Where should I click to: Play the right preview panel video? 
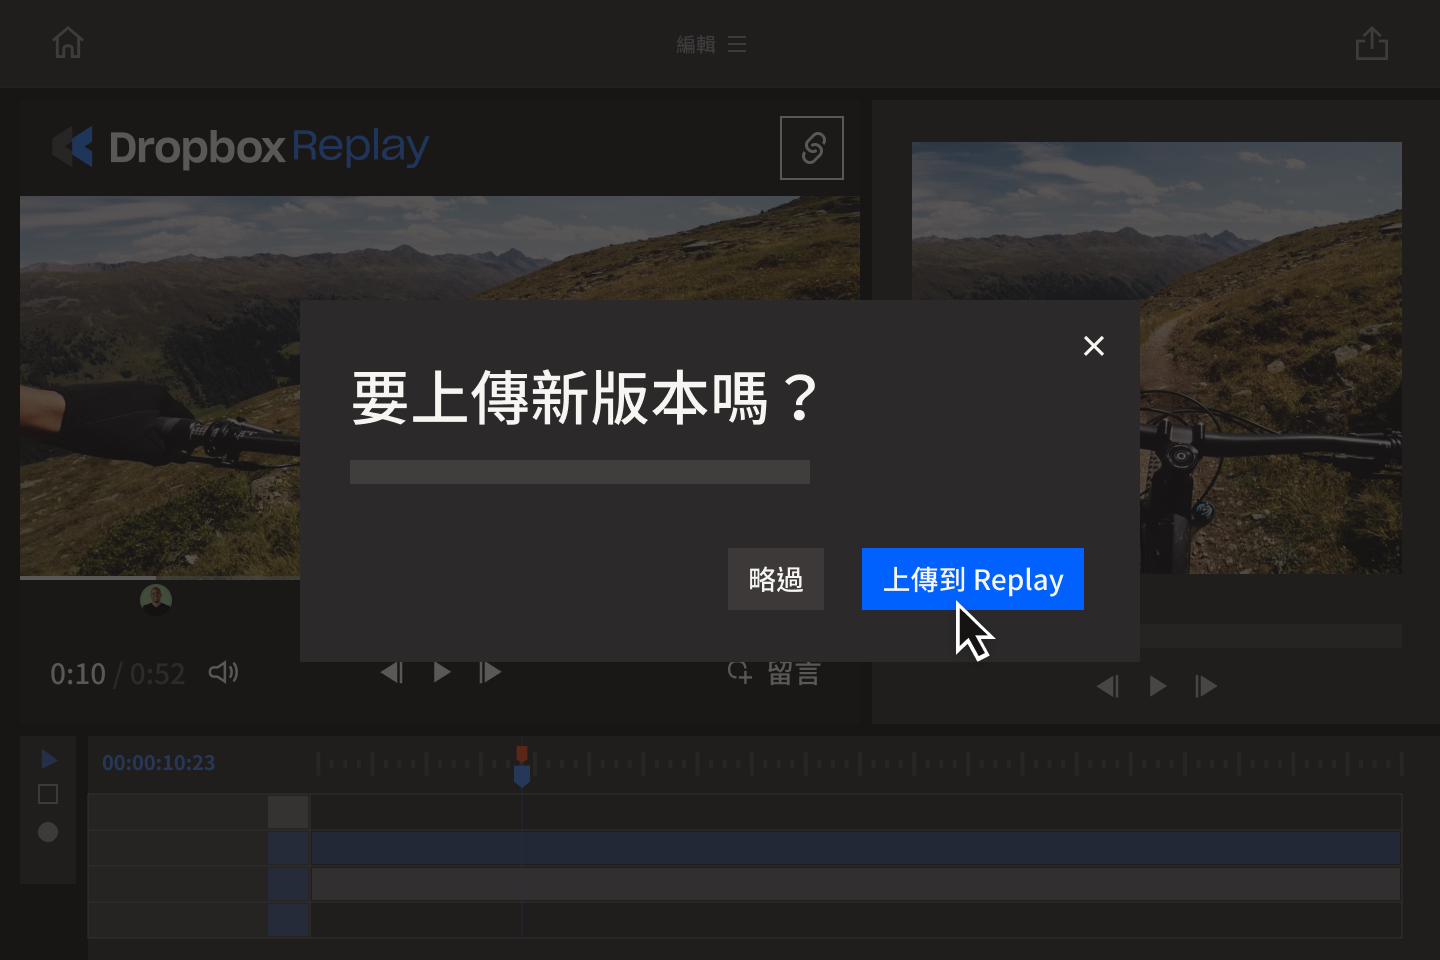tap(1158, 686)
